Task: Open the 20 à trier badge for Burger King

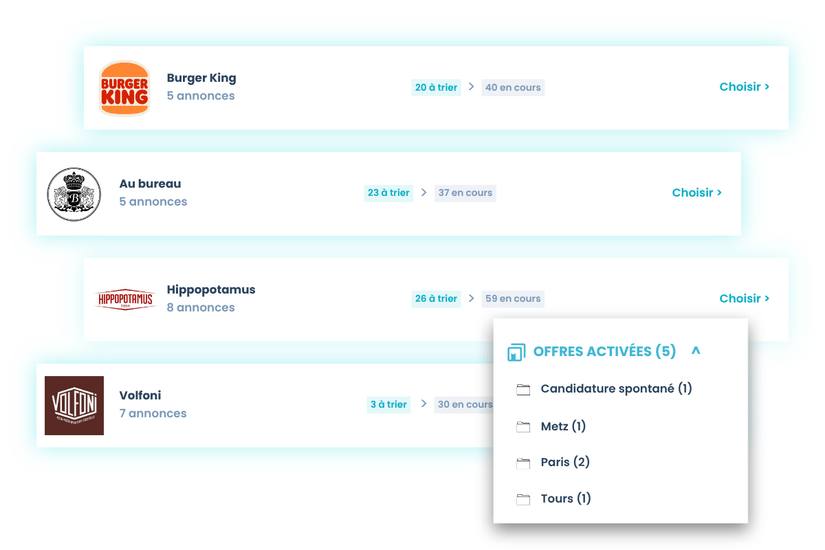Action: (436, 87)
